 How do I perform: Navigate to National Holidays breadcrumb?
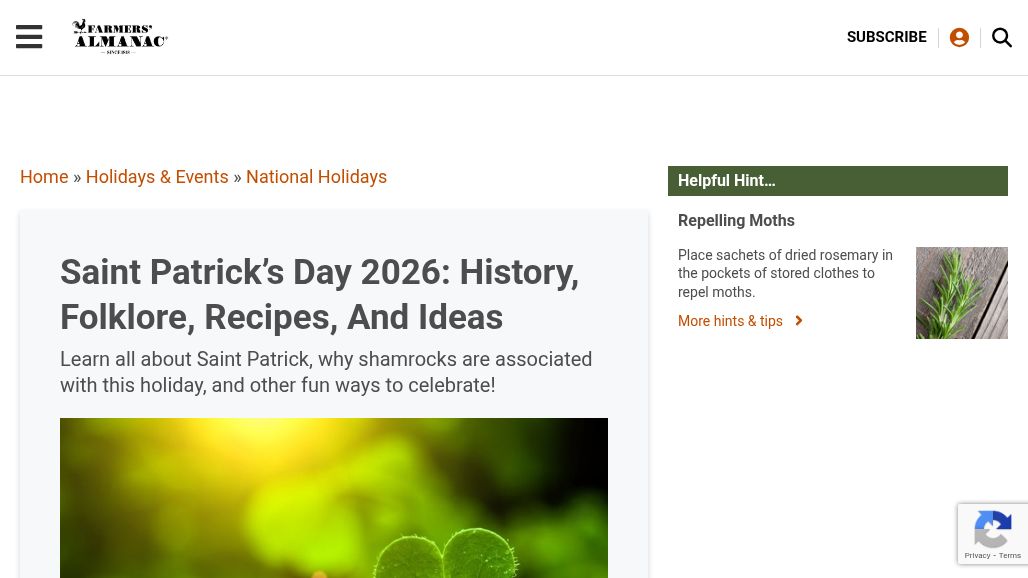tap(316, 177)
